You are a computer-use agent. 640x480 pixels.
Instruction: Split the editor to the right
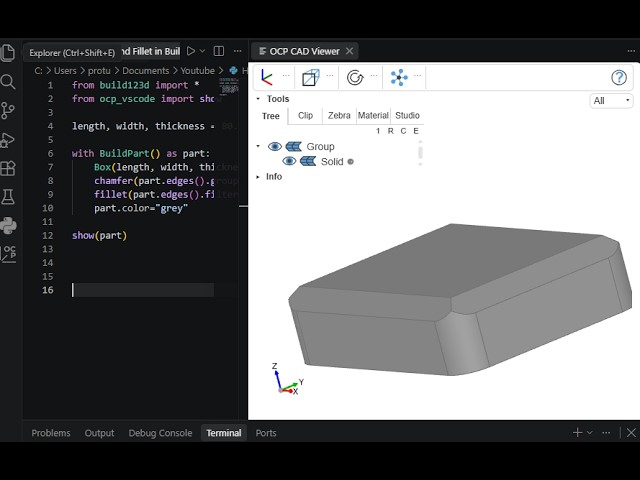(x=219, y=51)
